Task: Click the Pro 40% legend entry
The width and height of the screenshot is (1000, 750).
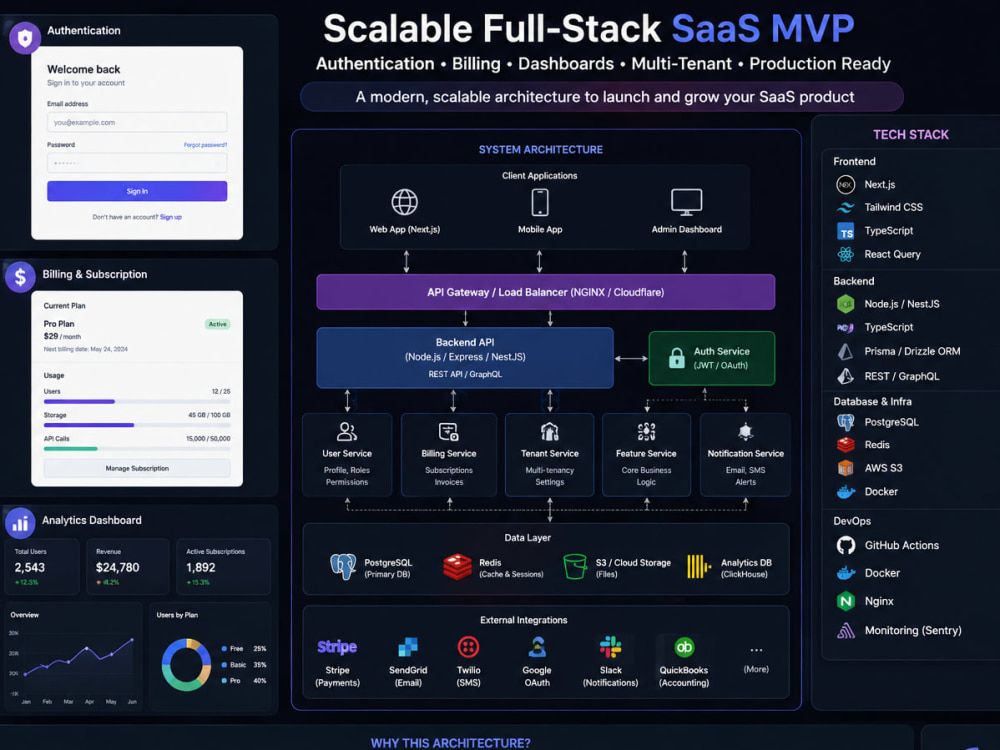Action: [244, 681]
